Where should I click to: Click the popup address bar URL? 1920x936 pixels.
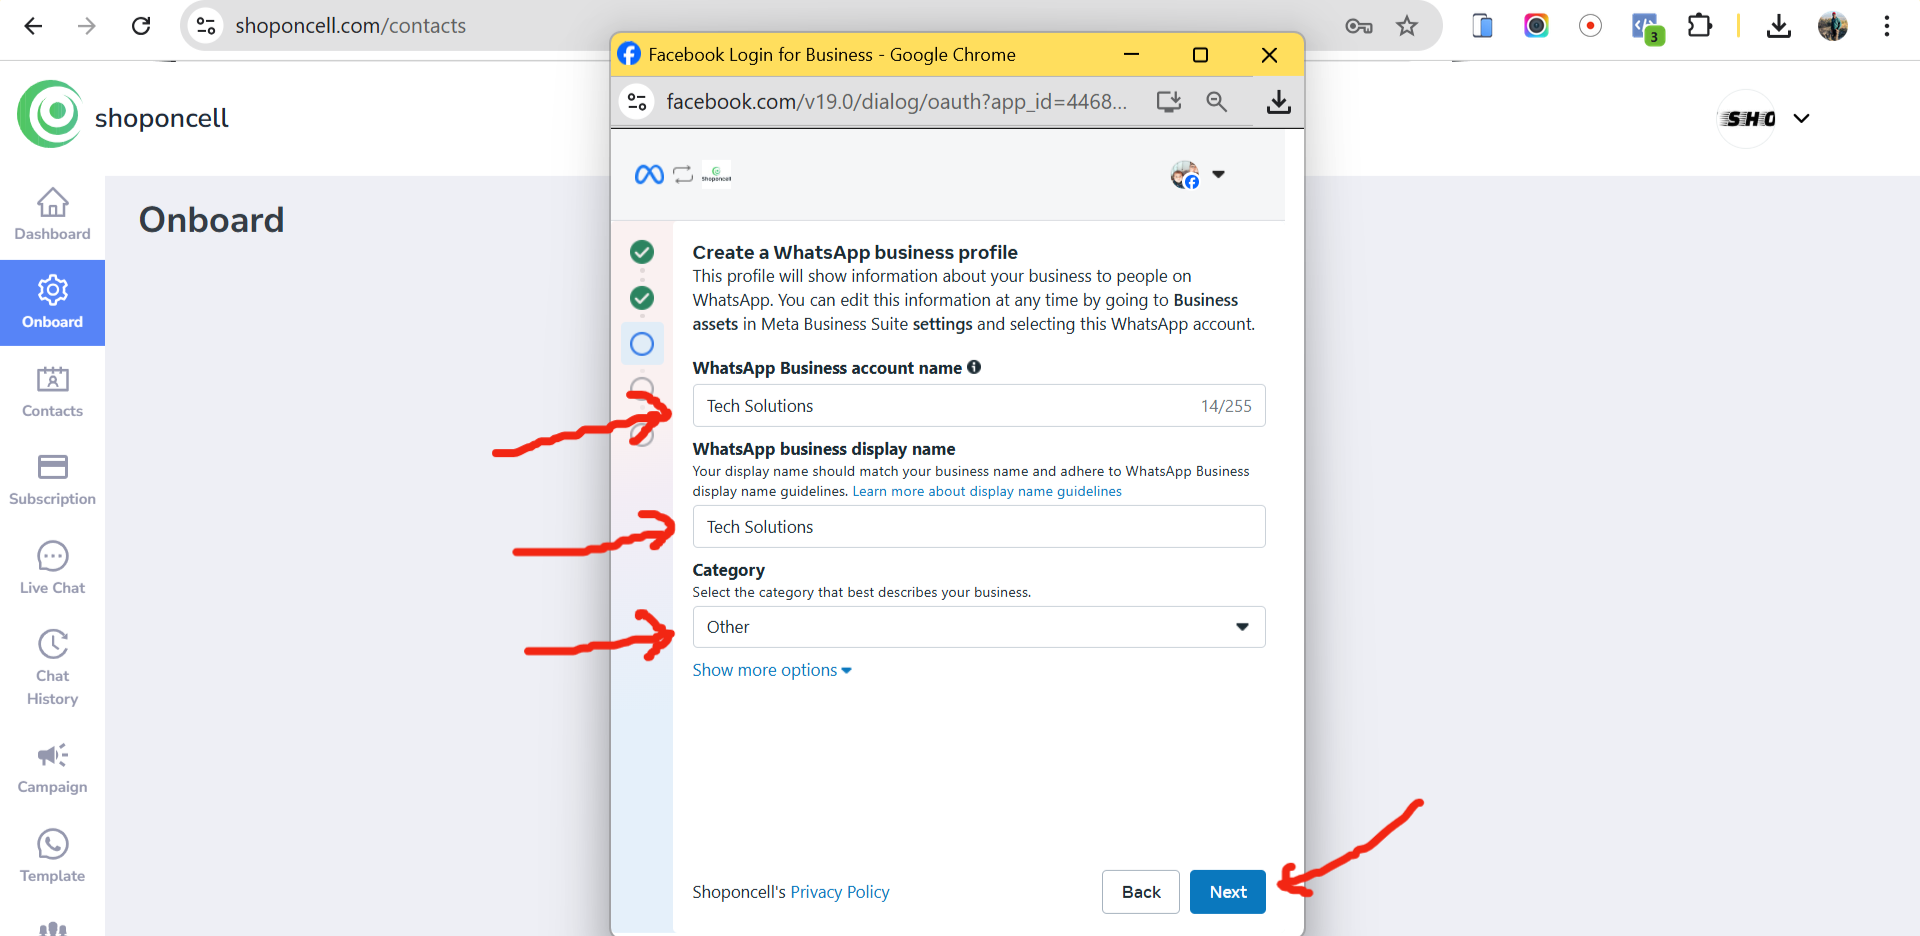[x=896, y=101]
